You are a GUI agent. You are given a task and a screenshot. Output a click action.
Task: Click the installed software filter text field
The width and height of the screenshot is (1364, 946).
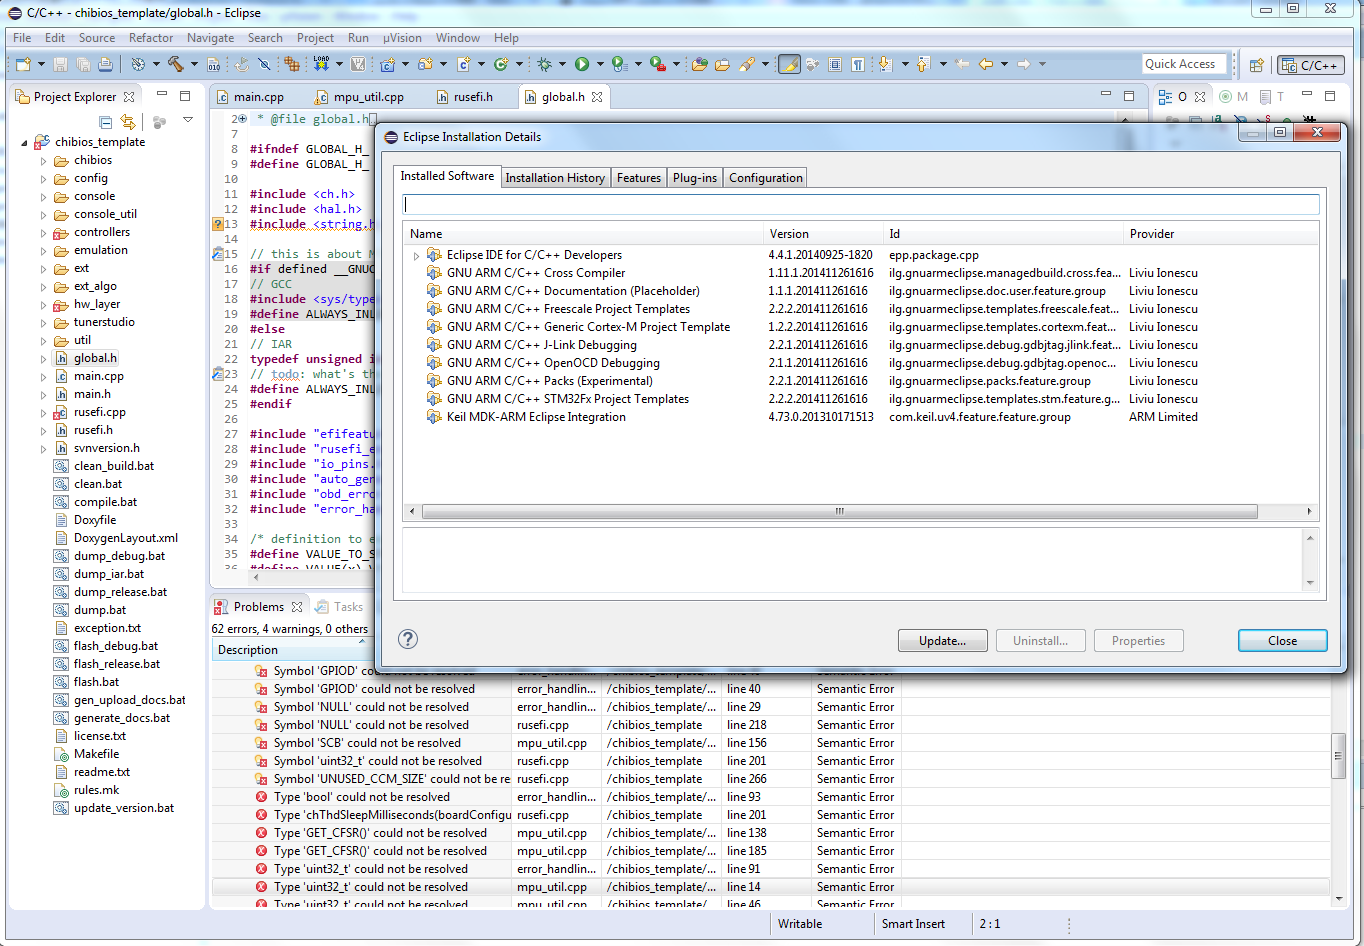coord(861,205)
